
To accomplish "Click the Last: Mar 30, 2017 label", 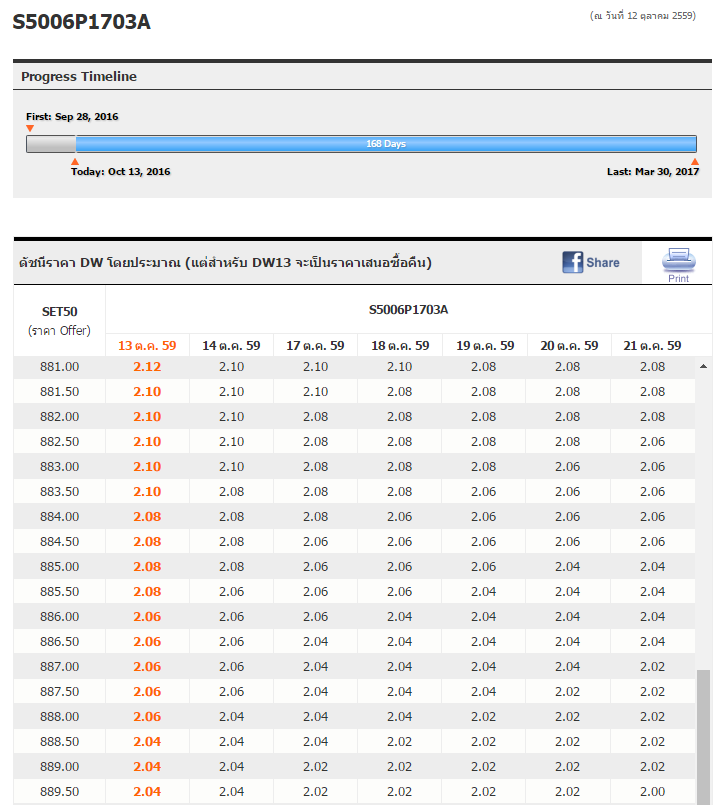I will point(653,171).
